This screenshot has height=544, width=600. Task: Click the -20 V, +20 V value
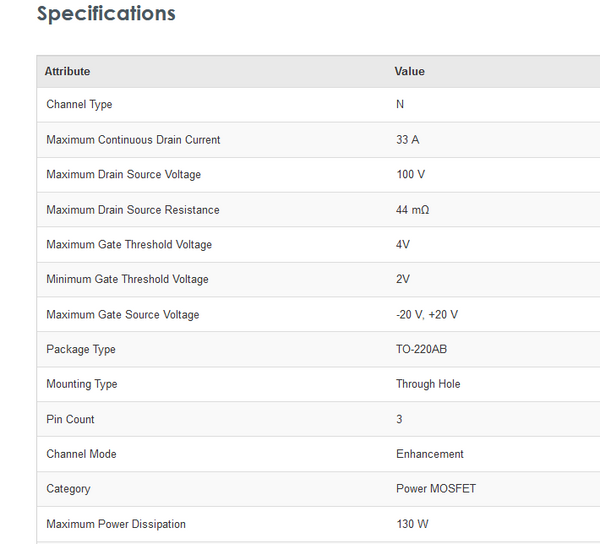[427, 315]
